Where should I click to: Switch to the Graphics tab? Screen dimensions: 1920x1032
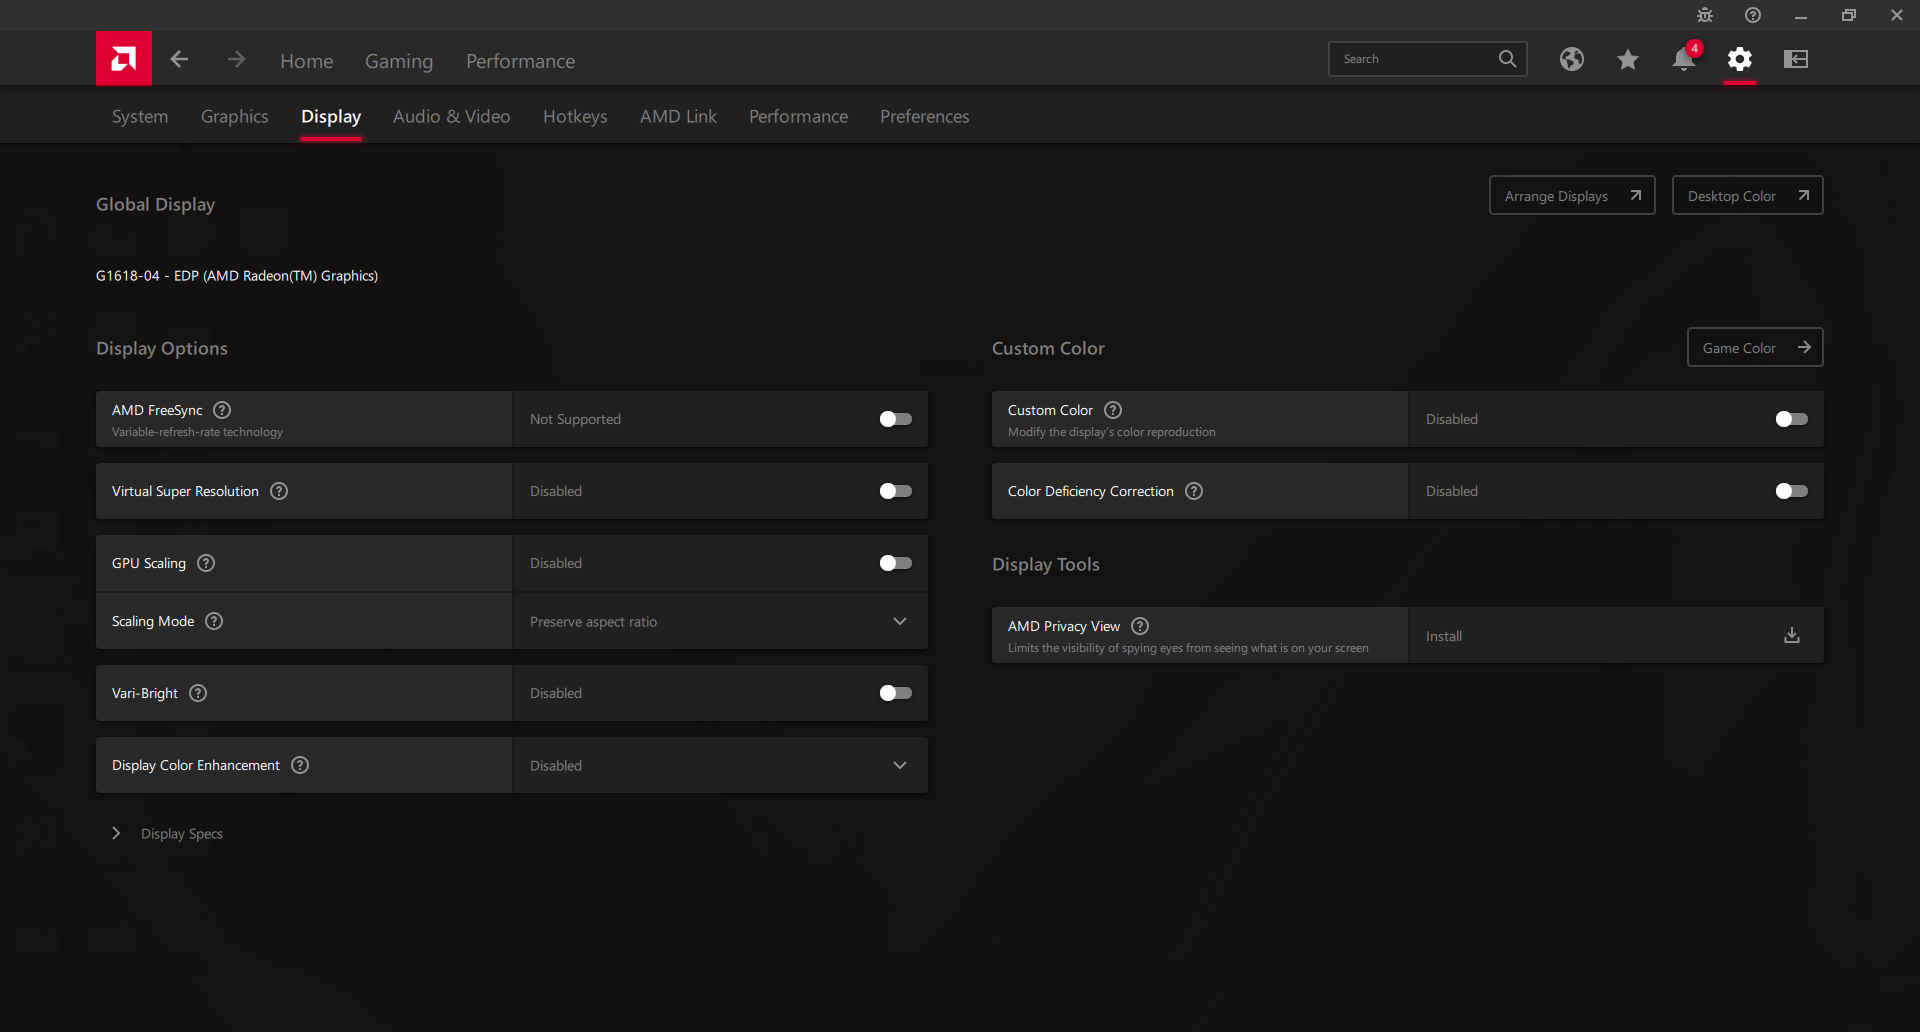(234, 116)
